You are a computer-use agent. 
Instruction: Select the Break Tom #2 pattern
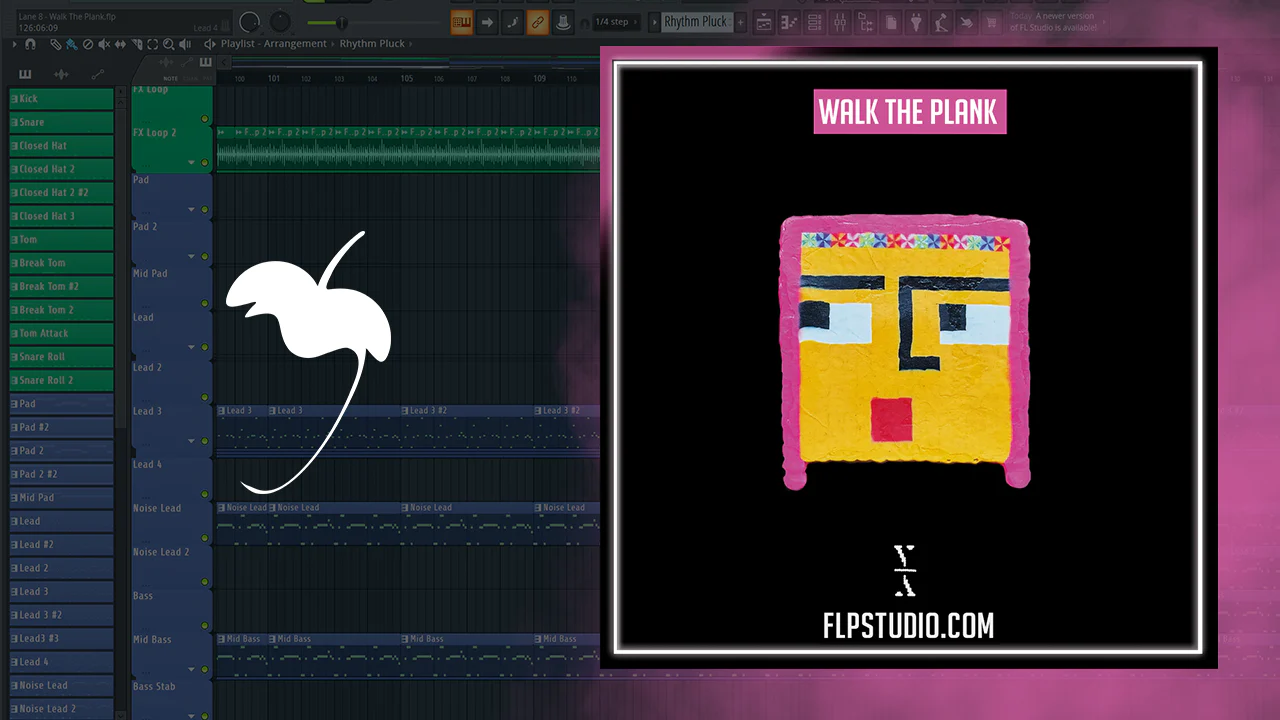coord(61,286)
